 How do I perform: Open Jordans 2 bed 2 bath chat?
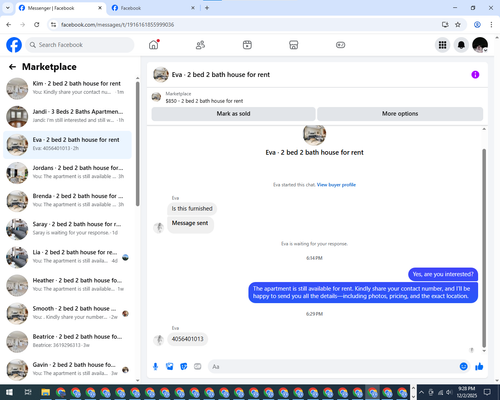[x=67, y=173]
